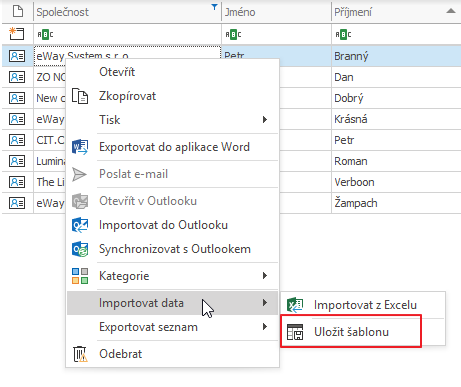Click the sort arrow on Příjmení column
This screenshot has height=387, width=461.
click(x=451, y=11)
